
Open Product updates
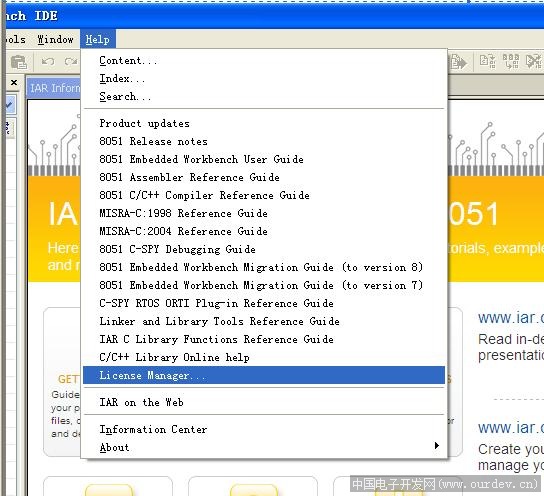[x=264, y=123]
